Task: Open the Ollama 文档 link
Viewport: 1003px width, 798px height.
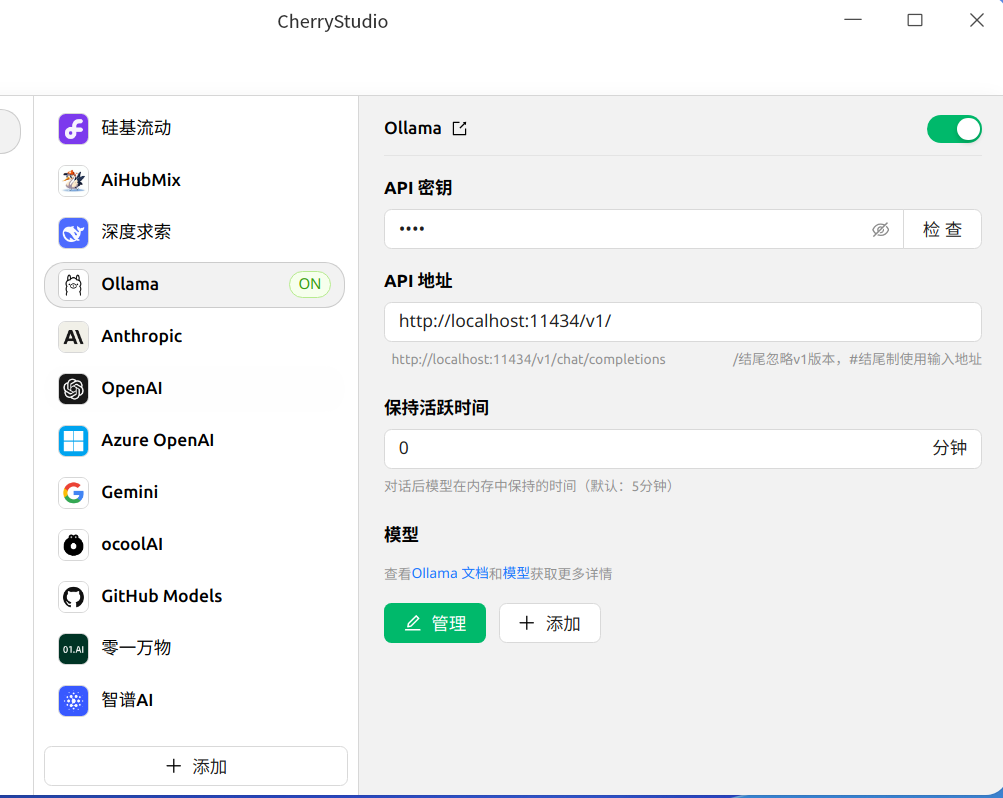Action: pyautogui.click(x=450, y=574)
